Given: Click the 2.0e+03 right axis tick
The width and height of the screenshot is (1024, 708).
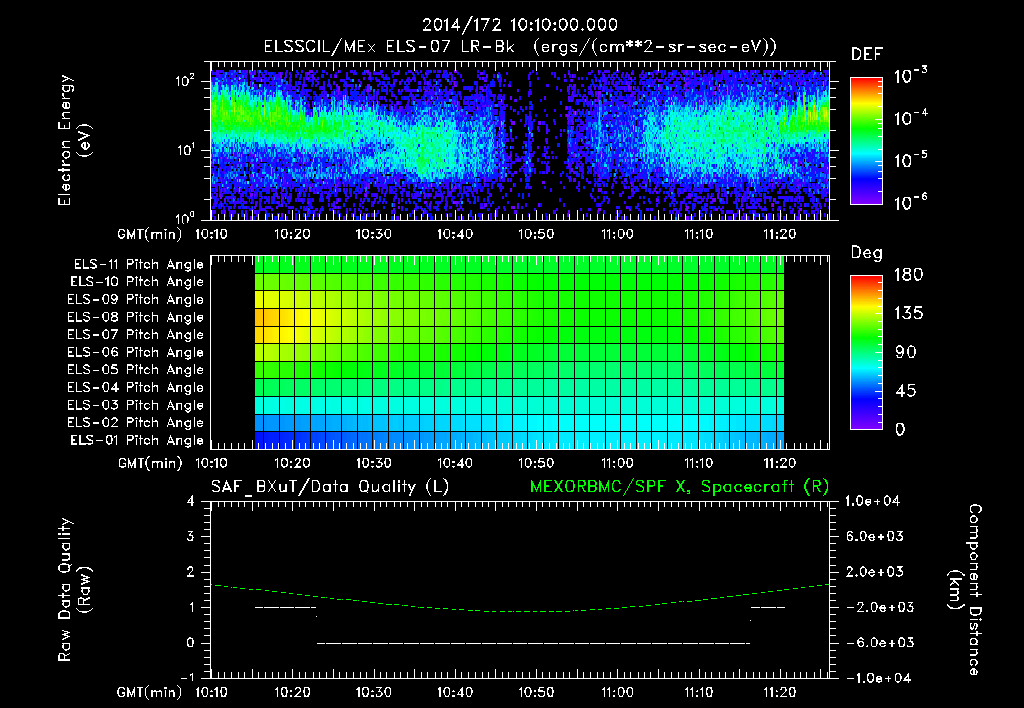Looking at the screenshot, I should point(875,572).
